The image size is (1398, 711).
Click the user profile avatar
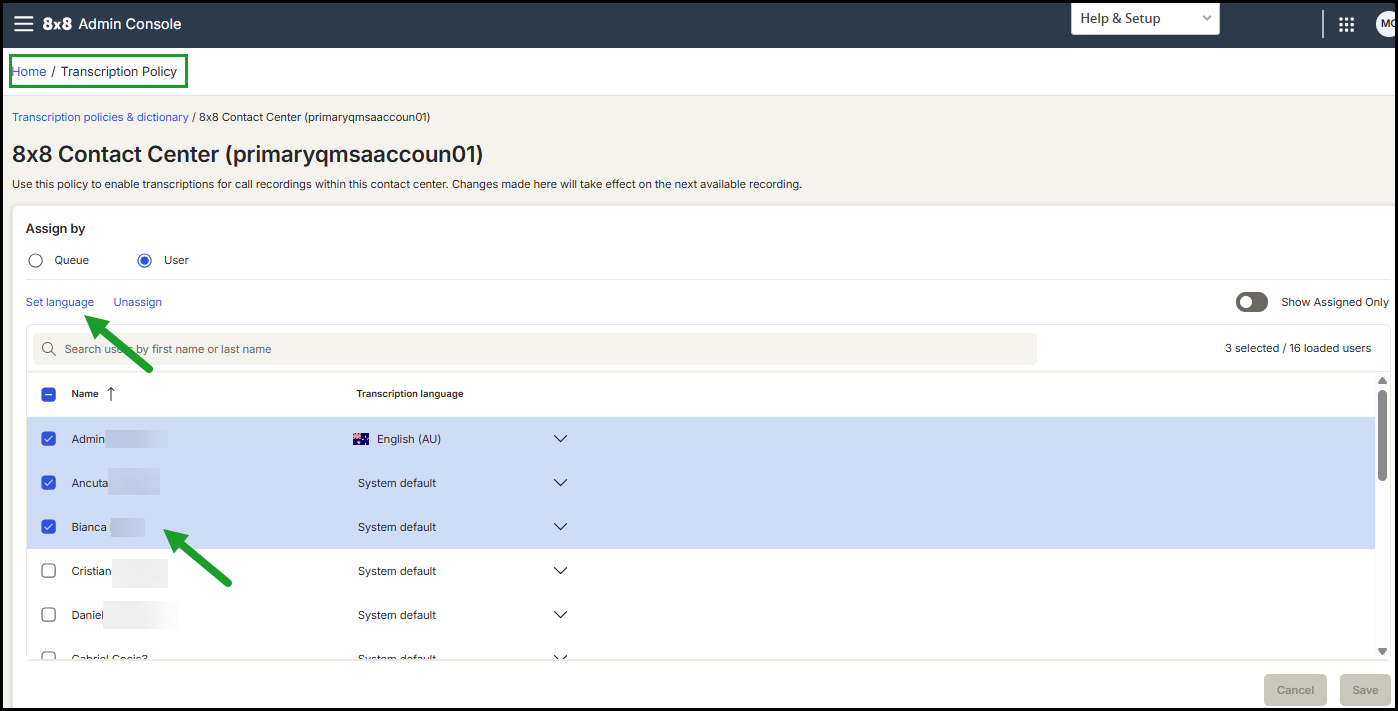[x=1388, y=24]
